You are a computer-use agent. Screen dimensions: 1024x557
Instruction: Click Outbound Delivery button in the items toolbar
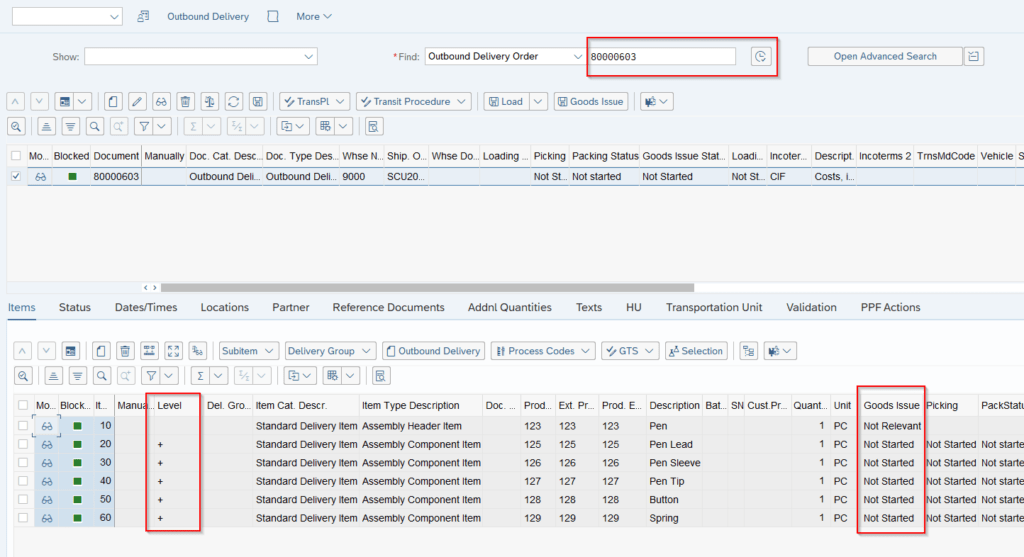click(x=434, y=351)
